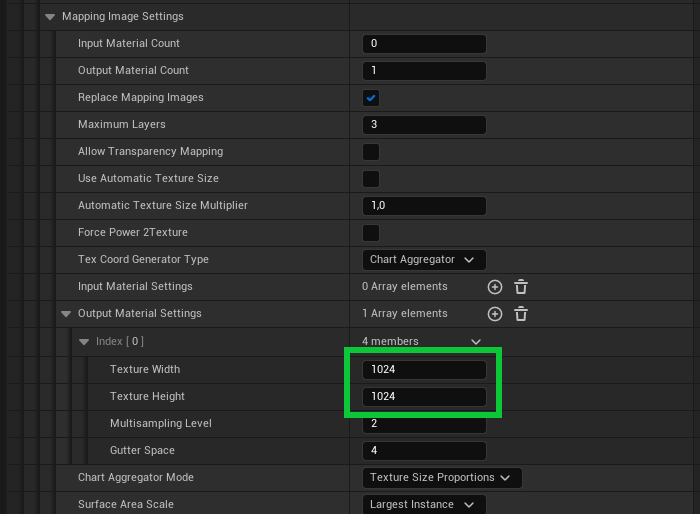Edit Automatic Texture Size Multiplier value
The height and width of the screenshot is (514, 700).
click(x=424, y=206)
